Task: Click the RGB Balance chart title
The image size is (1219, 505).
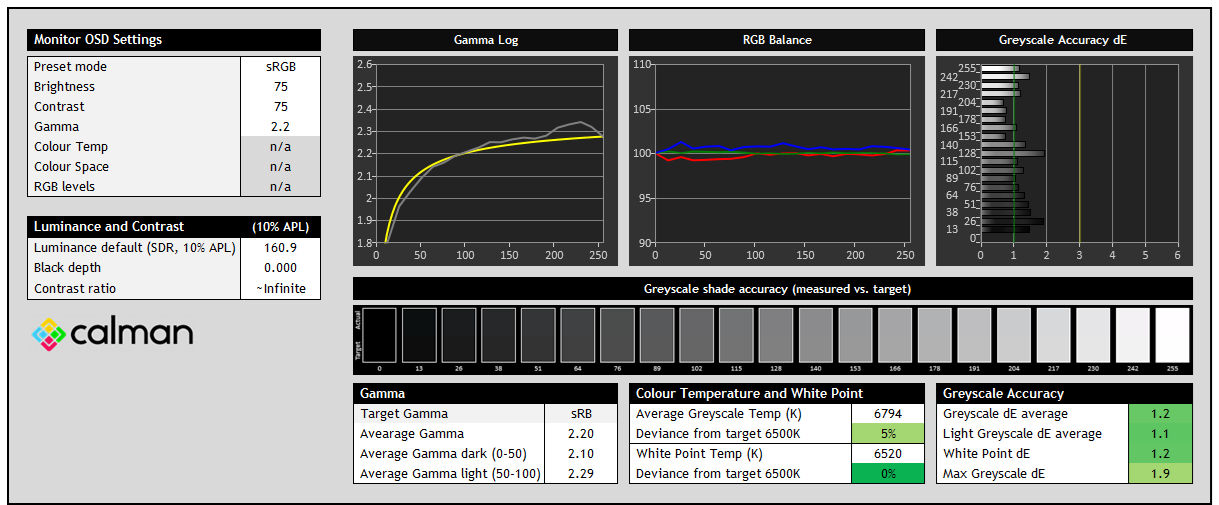Action: pos(777,40)
